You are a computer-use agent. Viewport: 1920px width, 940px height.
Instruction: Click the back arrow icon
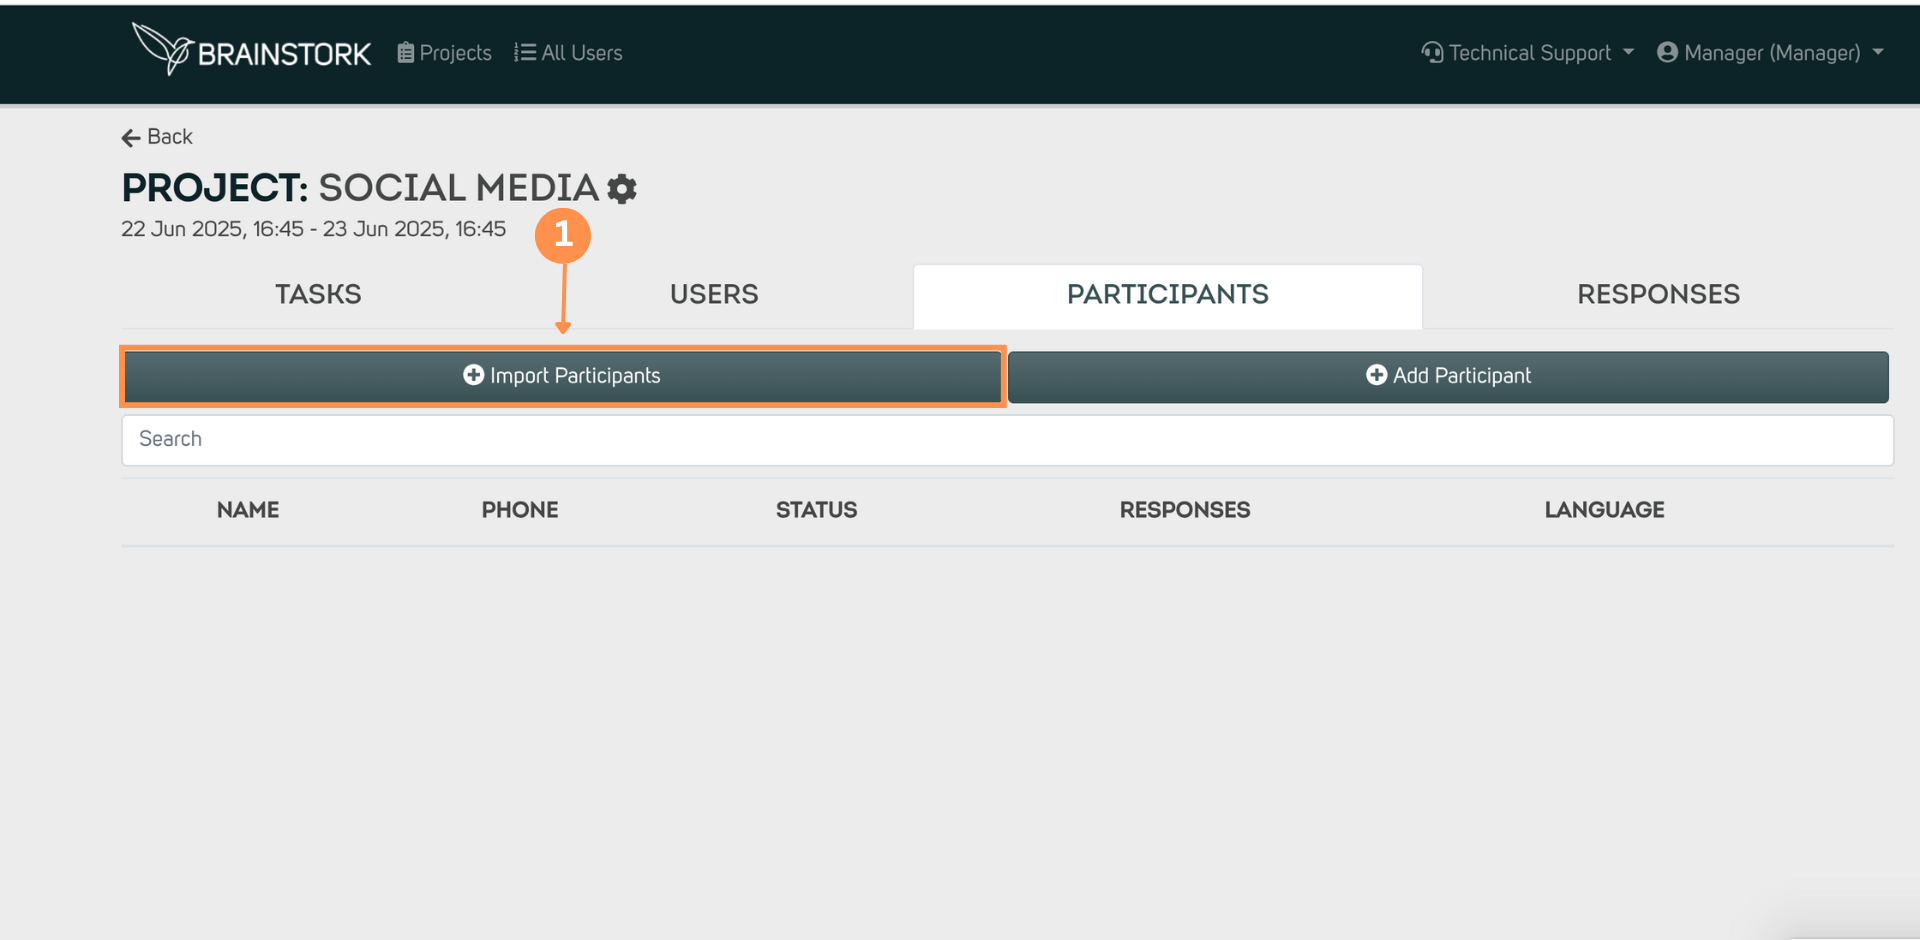131,138
